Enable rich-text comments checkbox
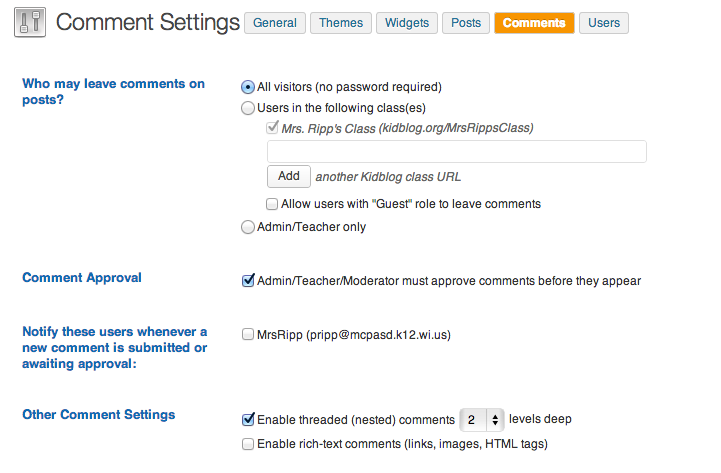The height and width of the screenshot is (473, 721). [x=248, y=444]
